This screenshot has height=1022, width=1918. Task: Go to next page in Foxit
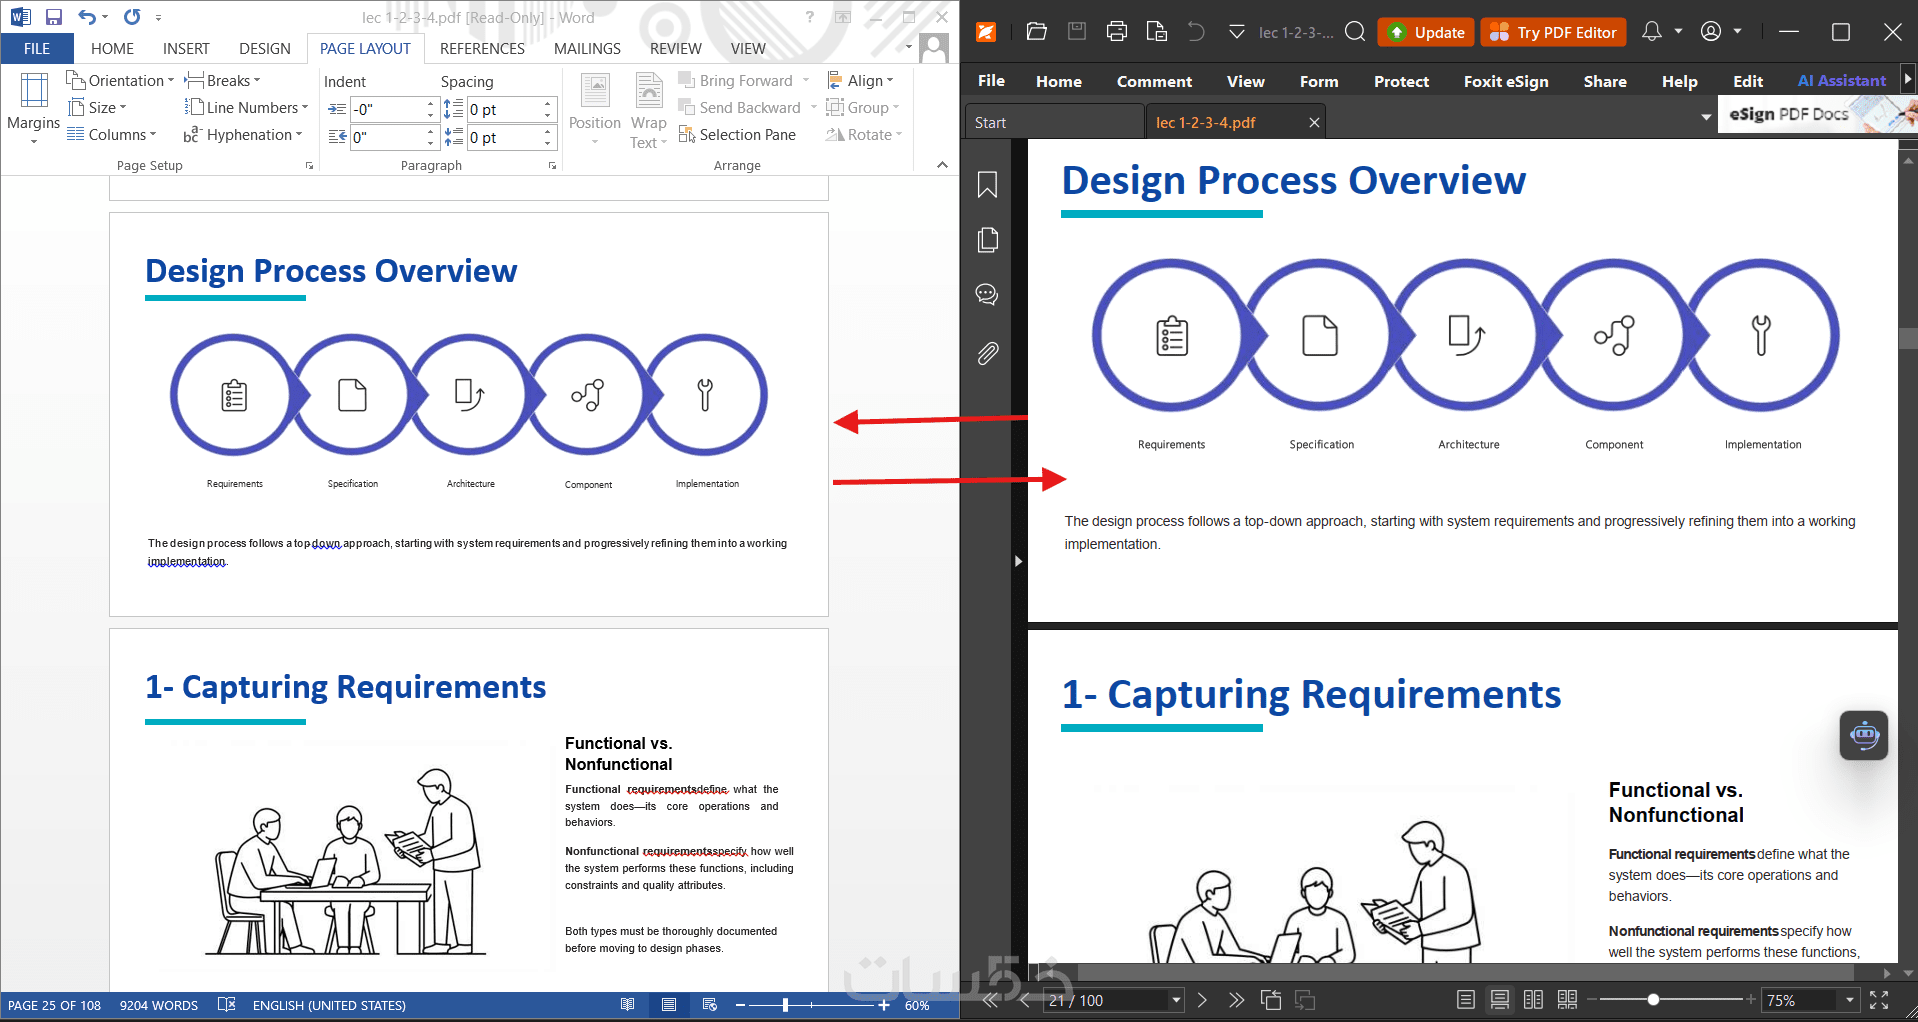coord(1203,1000)
